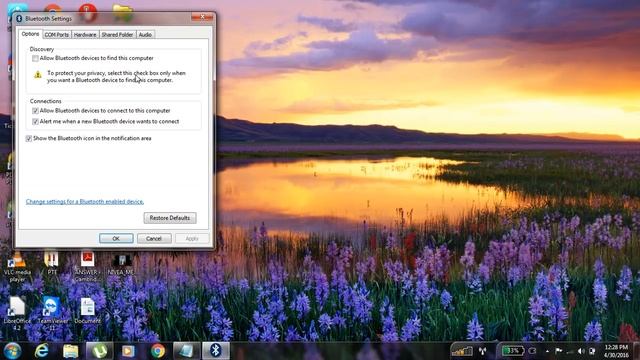Toggle Show Bluetooth icon in notification area
The height and width of the screenshot is (360, 640).
(29, 139)
